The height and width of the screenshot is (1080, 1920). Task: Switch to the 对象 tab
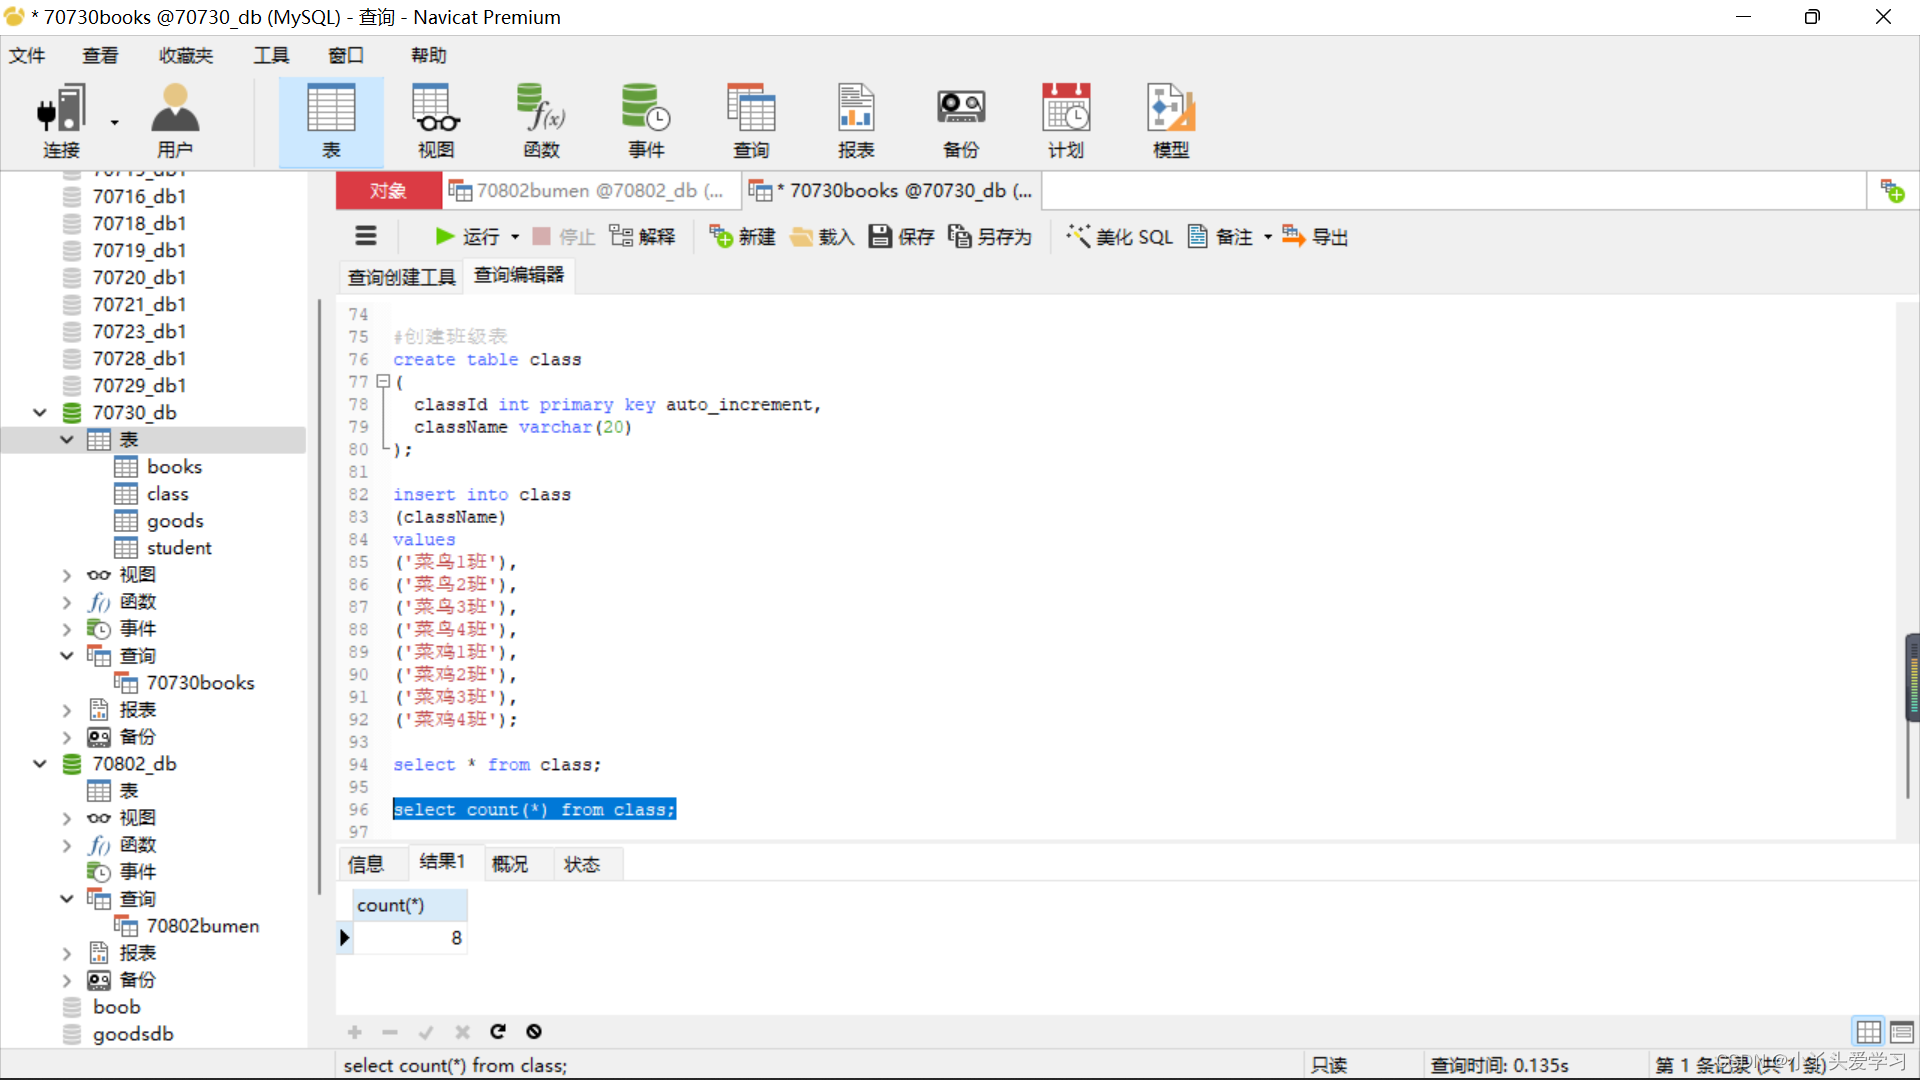[388, 190]
